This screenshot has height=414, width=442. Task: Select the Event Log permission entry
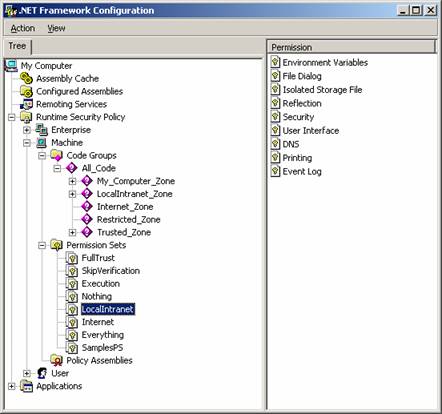point(302,171)
